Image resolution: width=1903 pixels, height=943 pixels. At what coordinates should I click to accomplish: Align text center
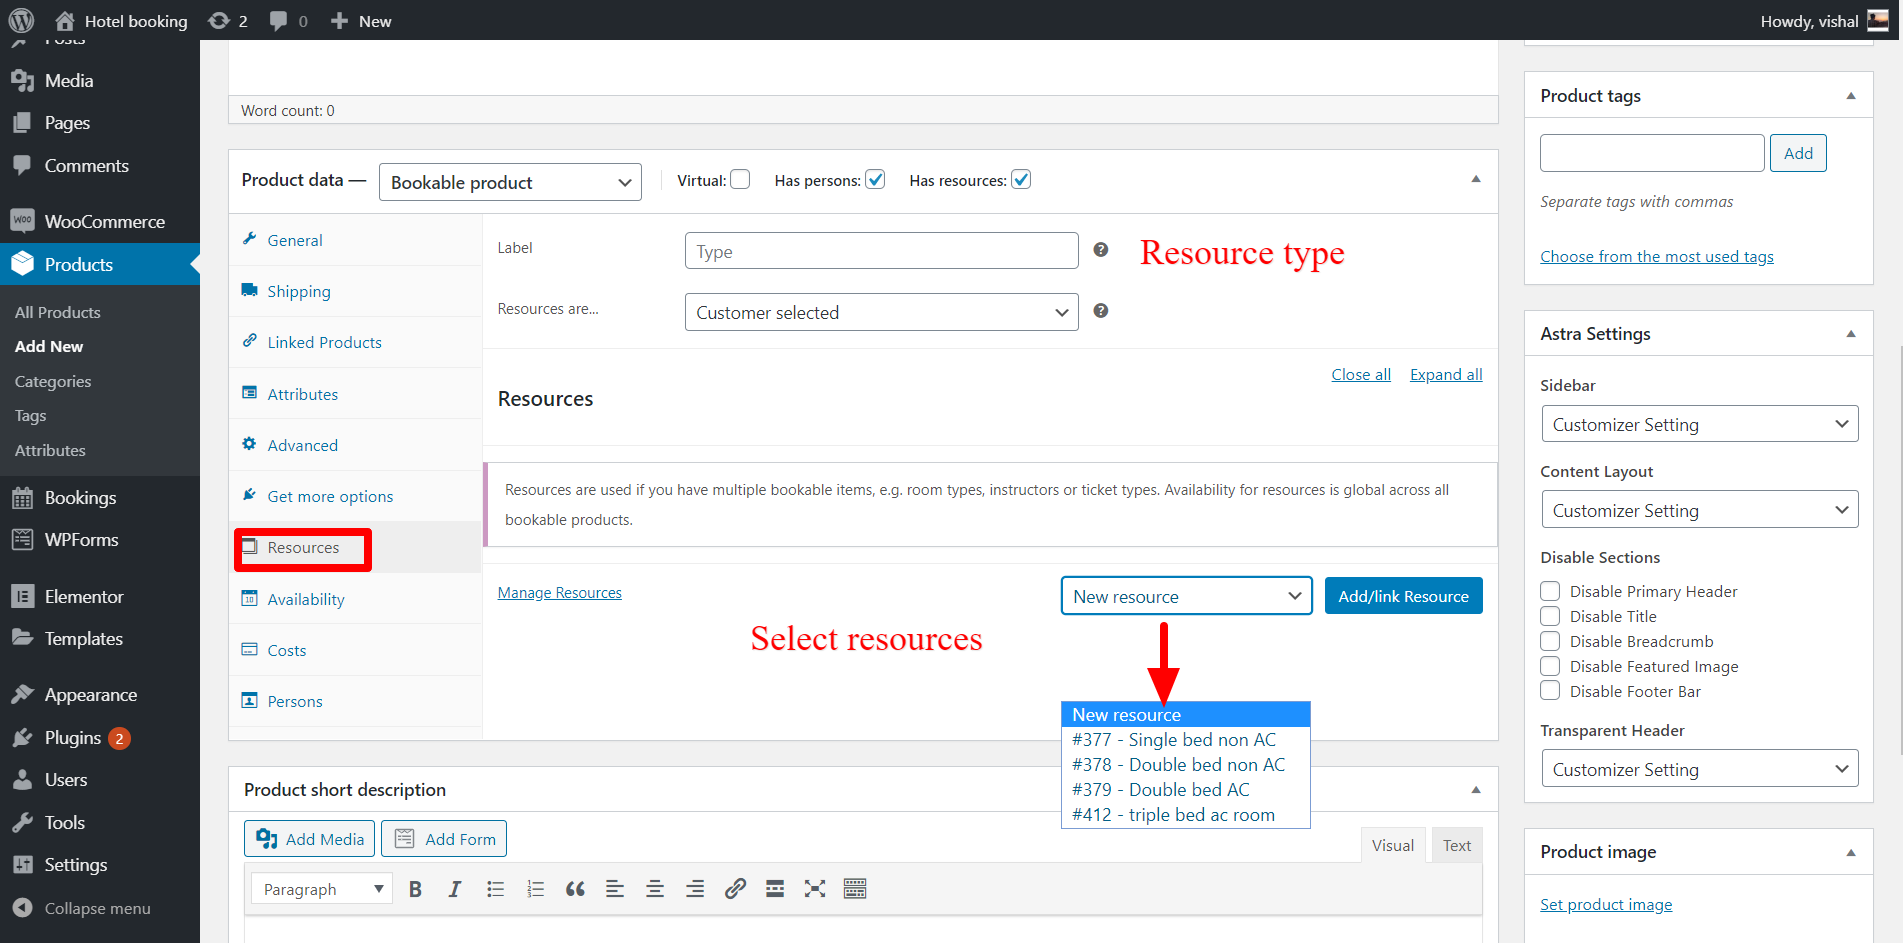coord(655,889)
